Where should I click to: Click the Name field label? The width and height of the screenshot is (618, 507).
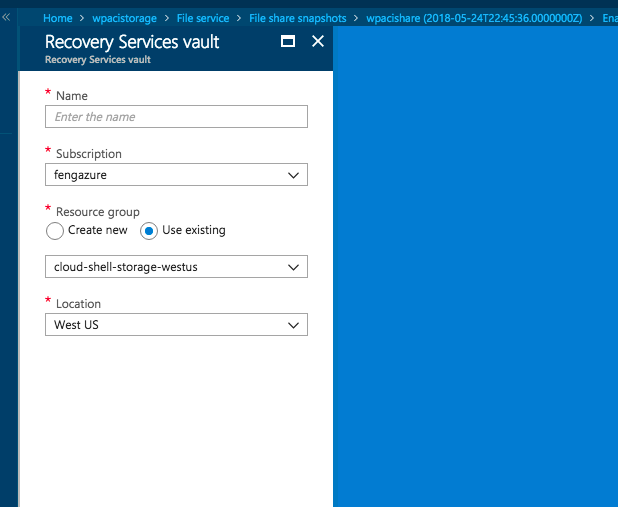72,96
